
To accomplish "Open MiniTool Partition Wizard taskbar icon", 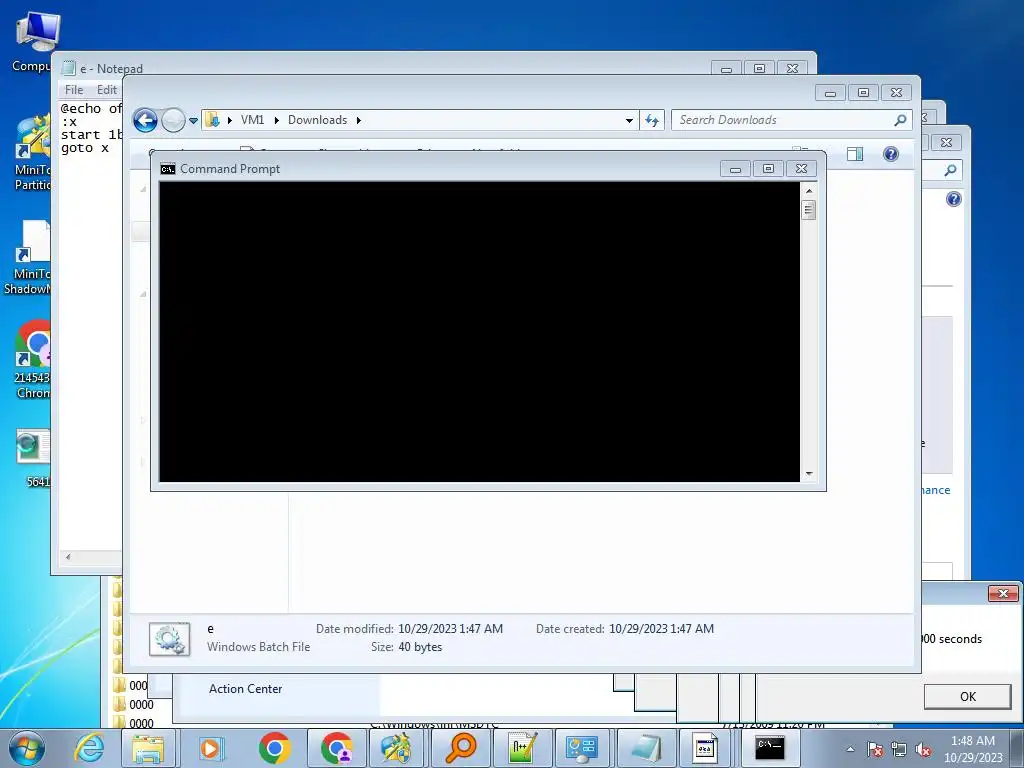I will 396,748.
